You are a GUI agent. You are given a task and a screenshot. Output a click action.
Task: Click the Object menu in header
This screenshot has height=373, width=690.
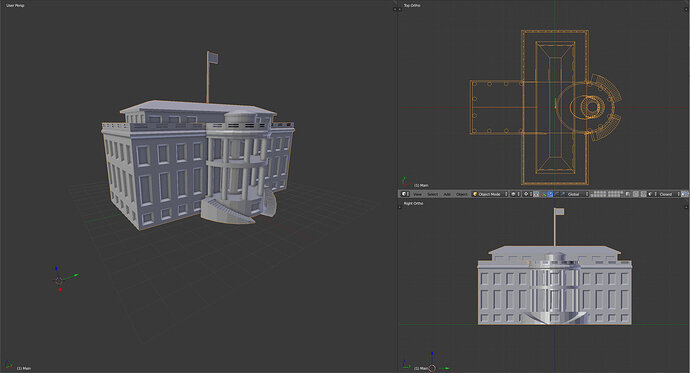pyautogui.click(x=461, y=194)
